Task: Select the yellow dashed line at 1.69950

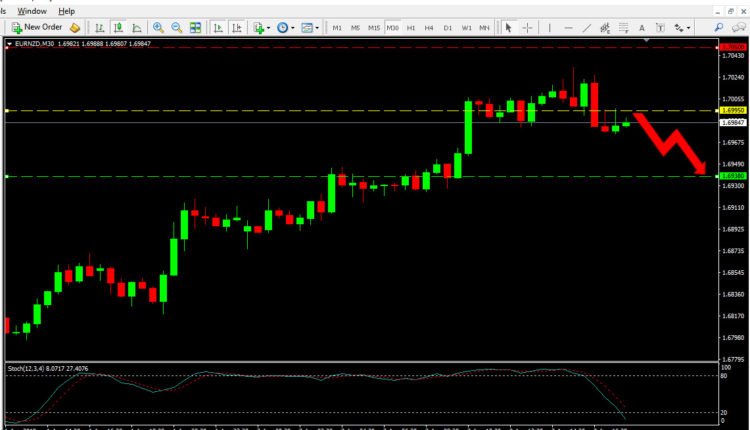Action: coord(361,110)
